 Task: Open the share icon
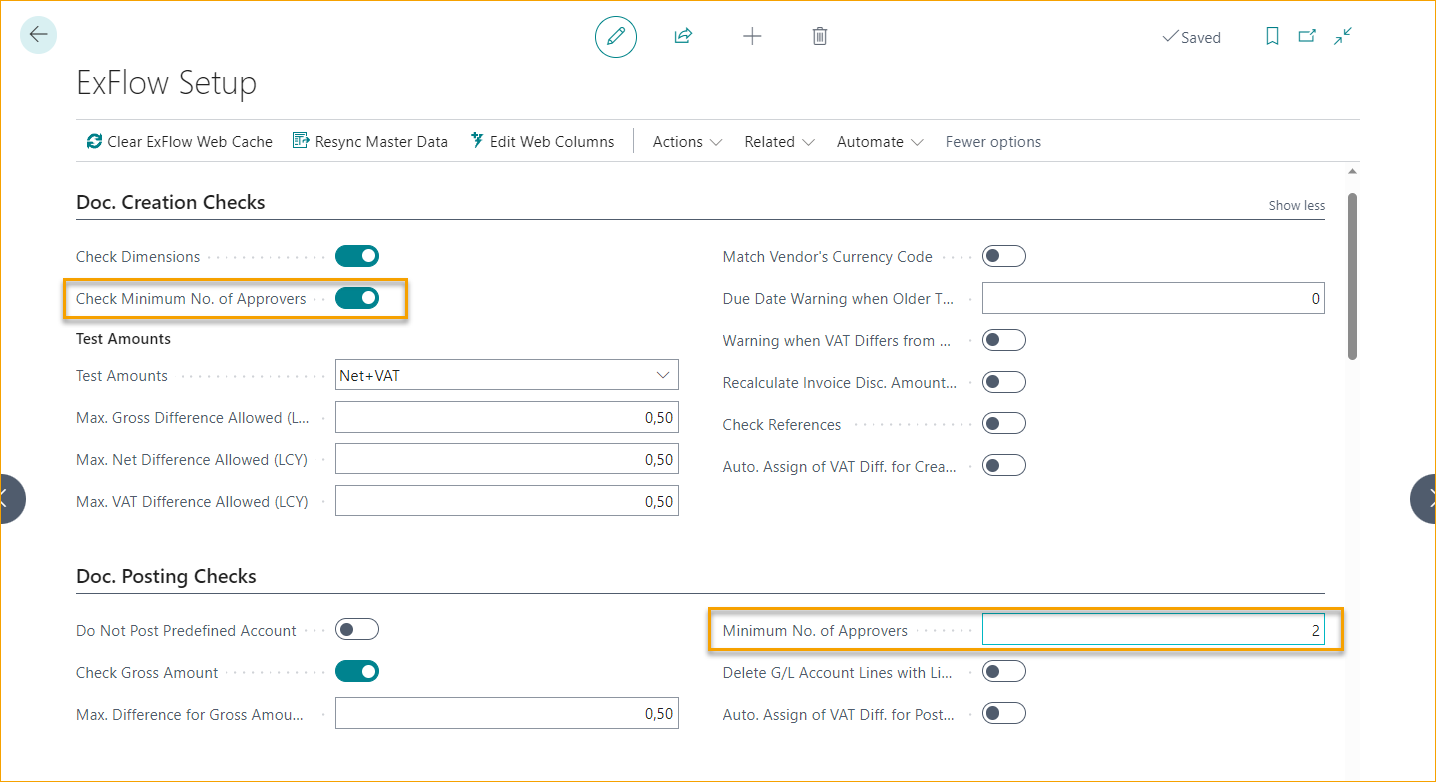[683, 36]
